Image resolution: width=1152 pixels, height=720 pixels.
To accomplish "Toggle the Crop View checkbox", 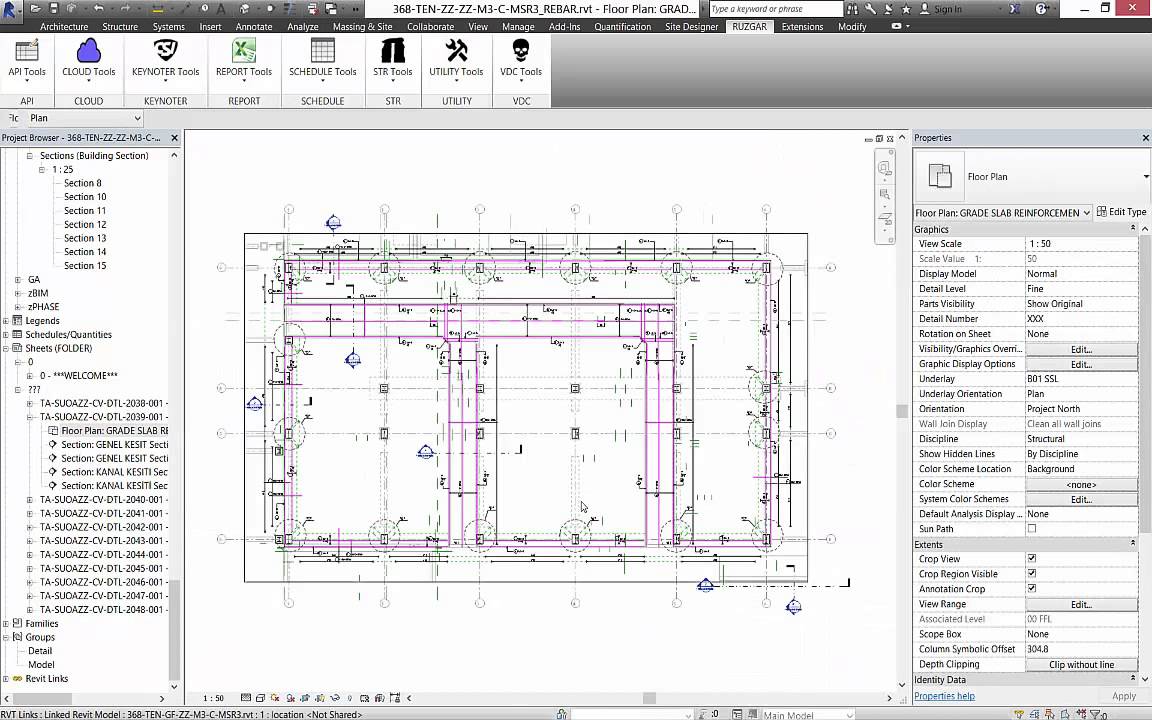I will [1031, 558].
